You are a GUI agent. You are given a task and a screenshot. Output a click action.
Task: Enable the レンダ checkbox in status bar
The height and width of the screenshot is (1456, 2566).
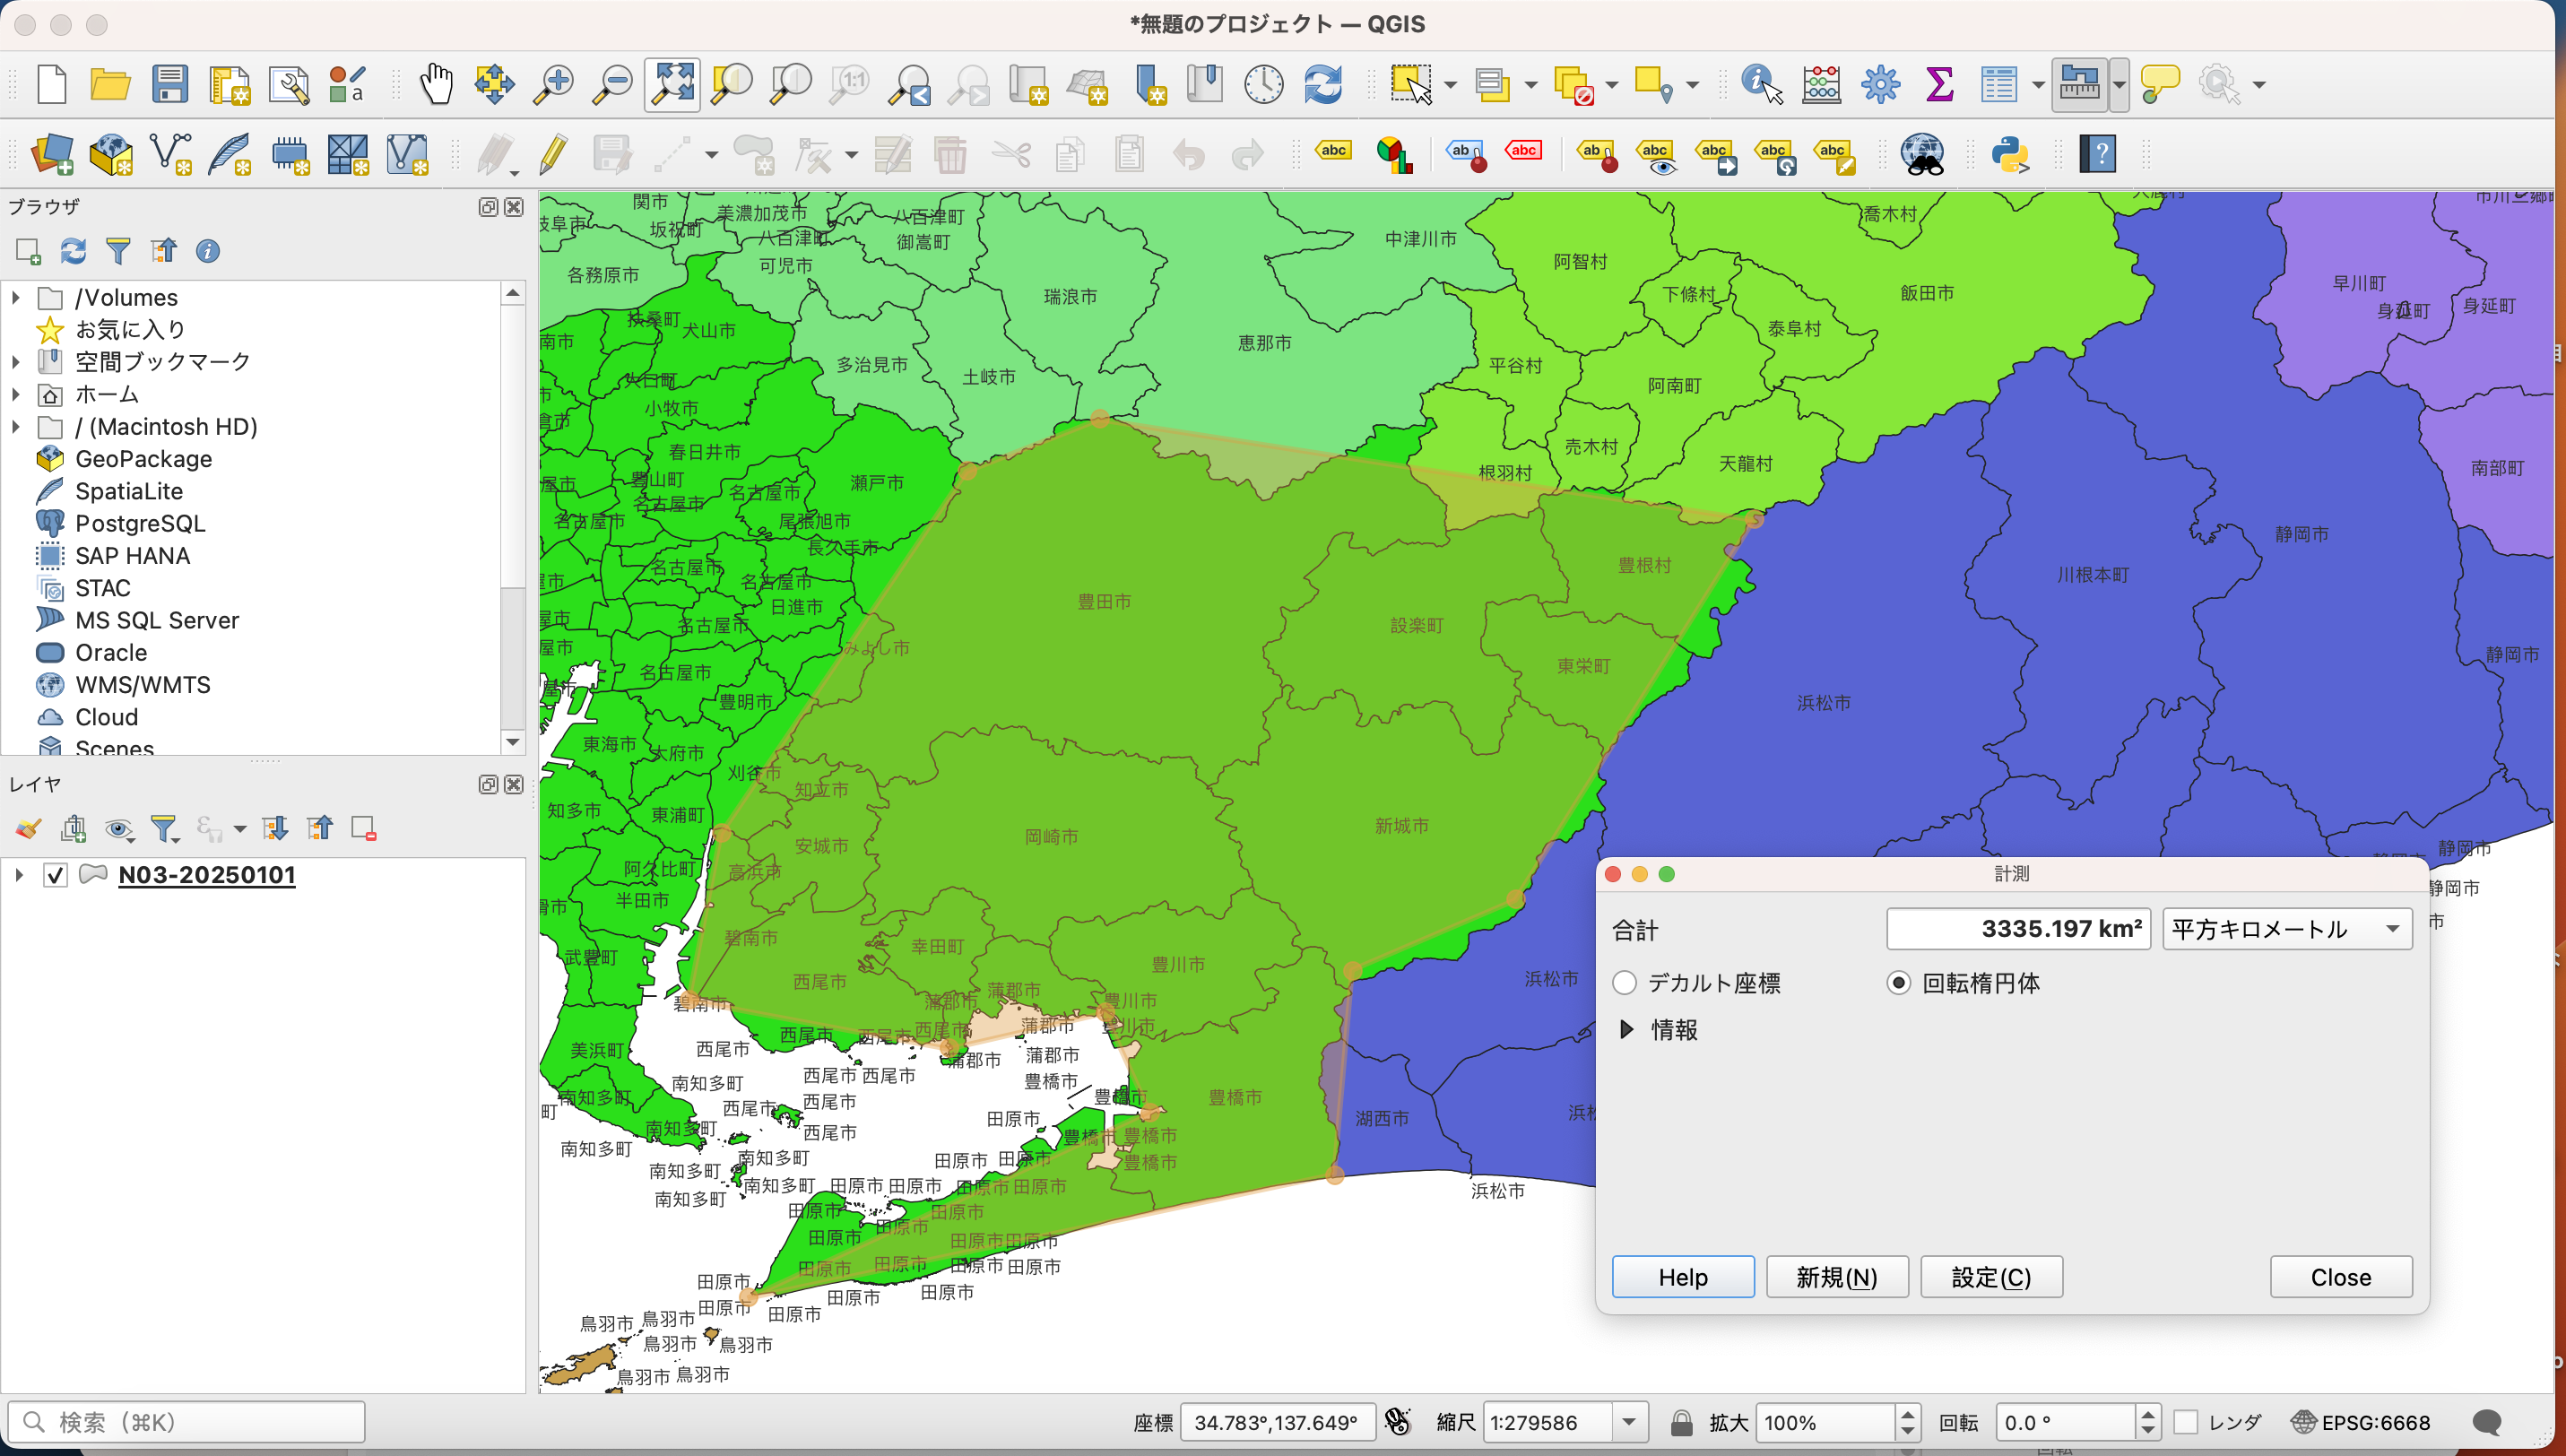coord(2187,1422)
